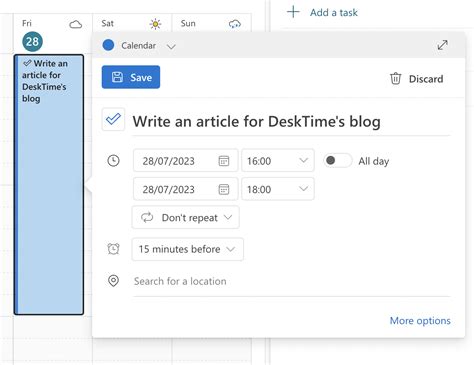Click the task checkmark icon beside title
The image size is (474, 365).
tap(113, 119)
